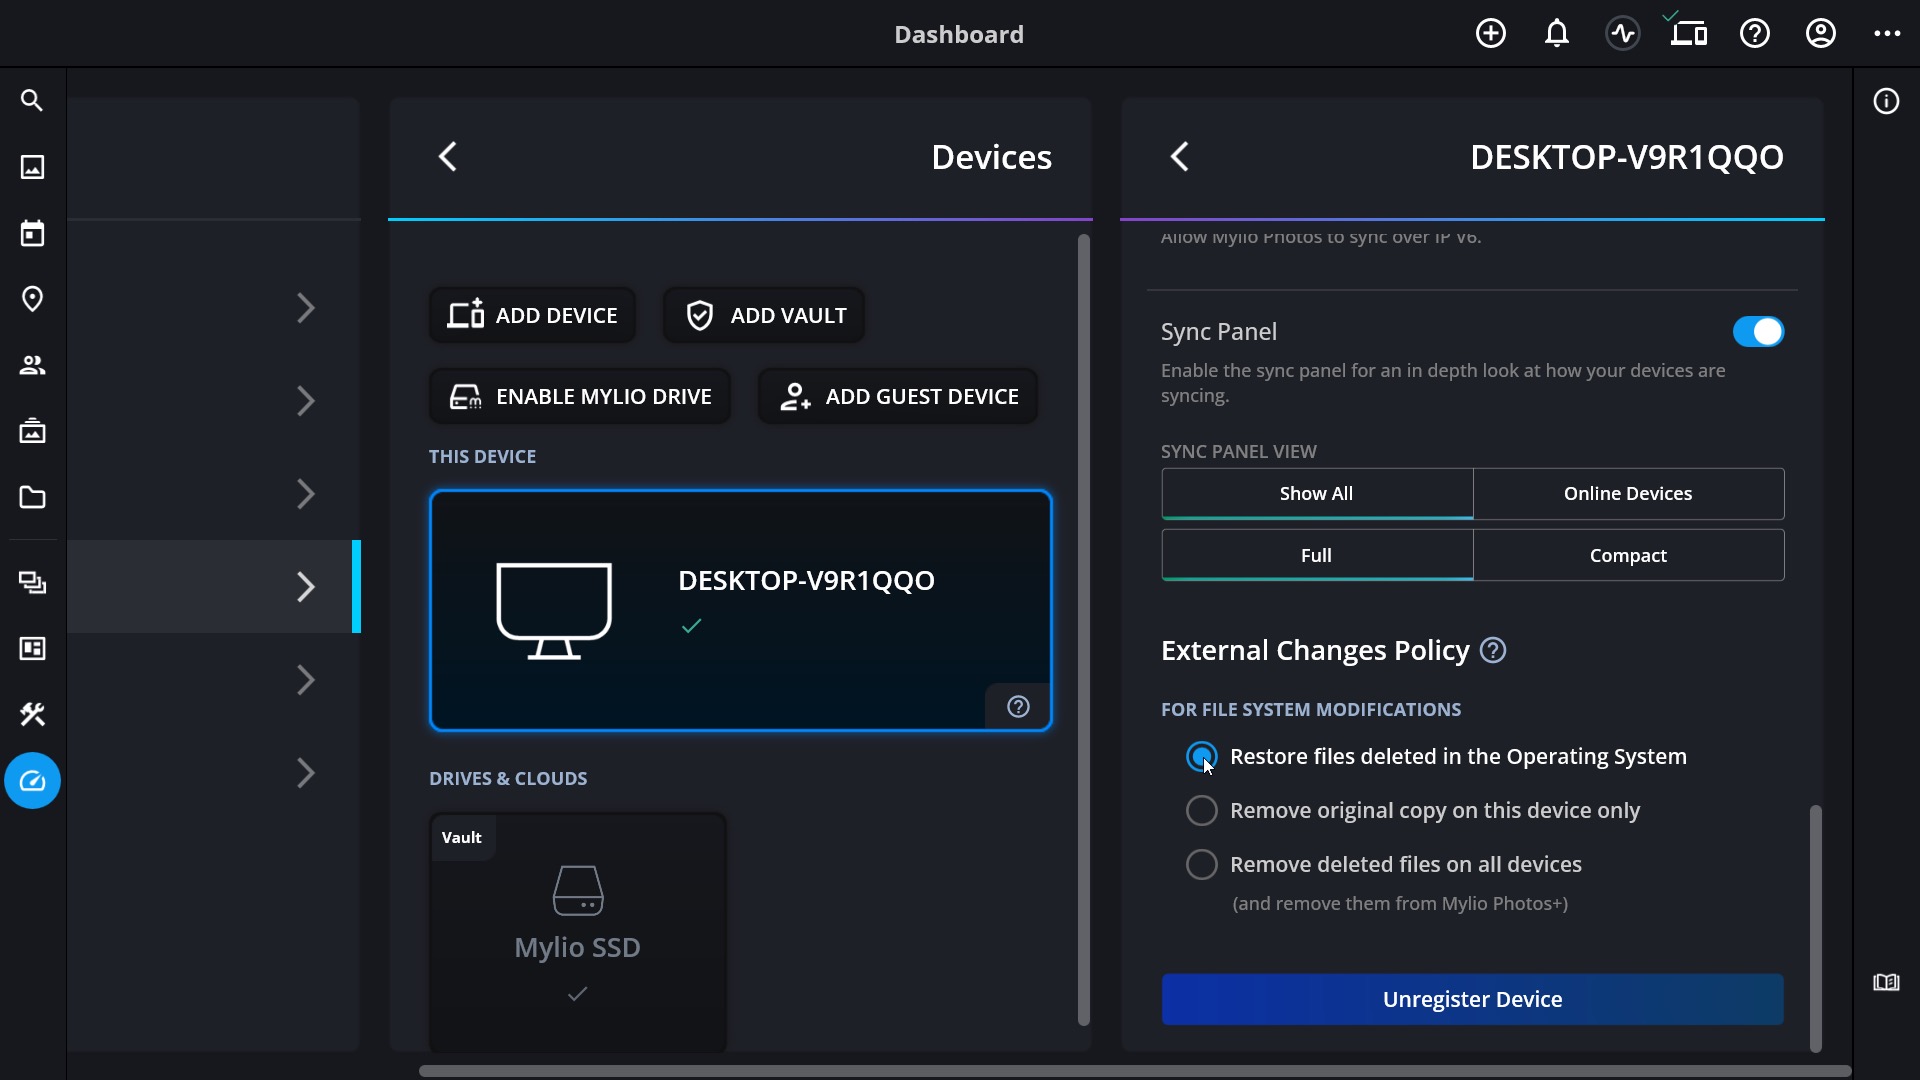Click ENABLE MYLIO DRIVE button
The height and width of the screenshot is (1080, 1920).
(580, 397)
